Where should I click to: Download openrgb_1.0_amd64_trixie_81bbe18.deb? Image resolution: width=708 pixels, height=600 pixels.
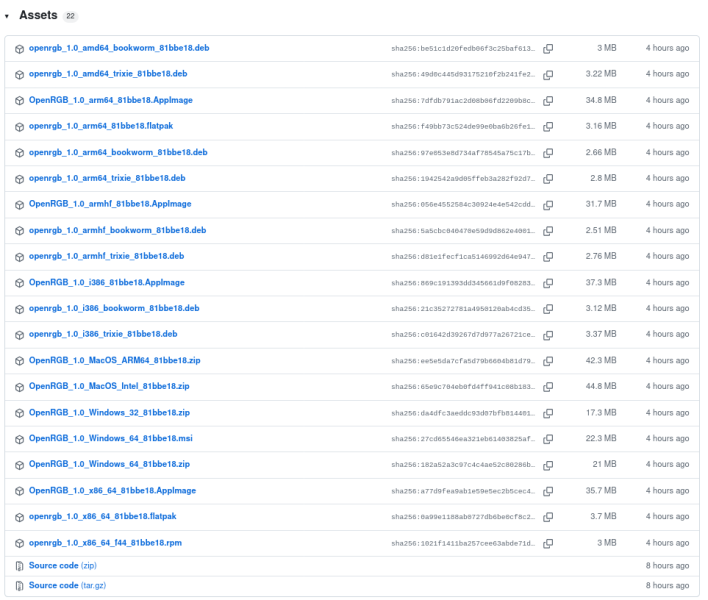tap(108, 74)
